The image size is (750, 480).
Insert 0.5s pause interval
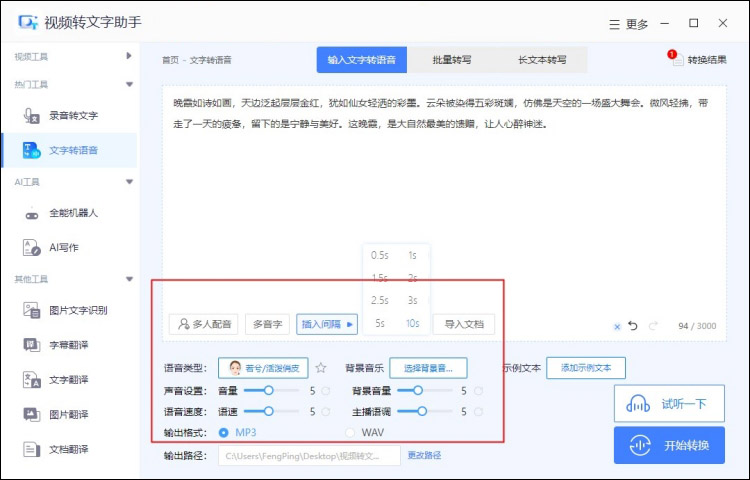click(x=380, y=255)
